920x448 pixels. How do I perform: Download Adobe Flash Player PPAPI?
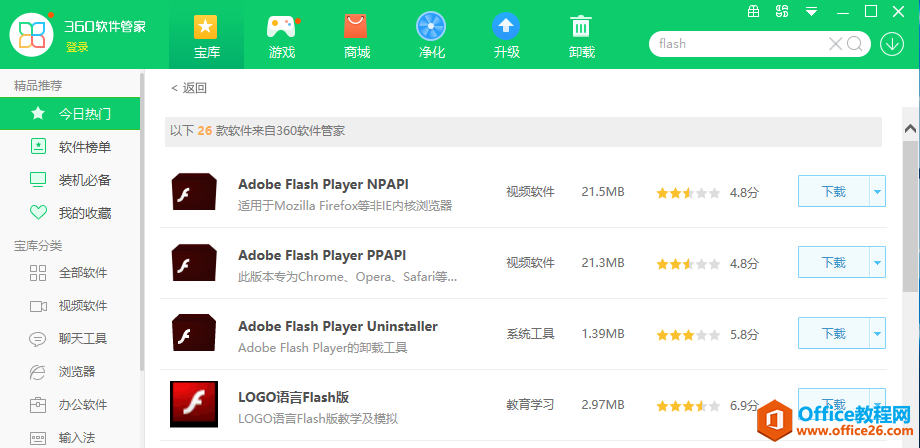[833, 262]
